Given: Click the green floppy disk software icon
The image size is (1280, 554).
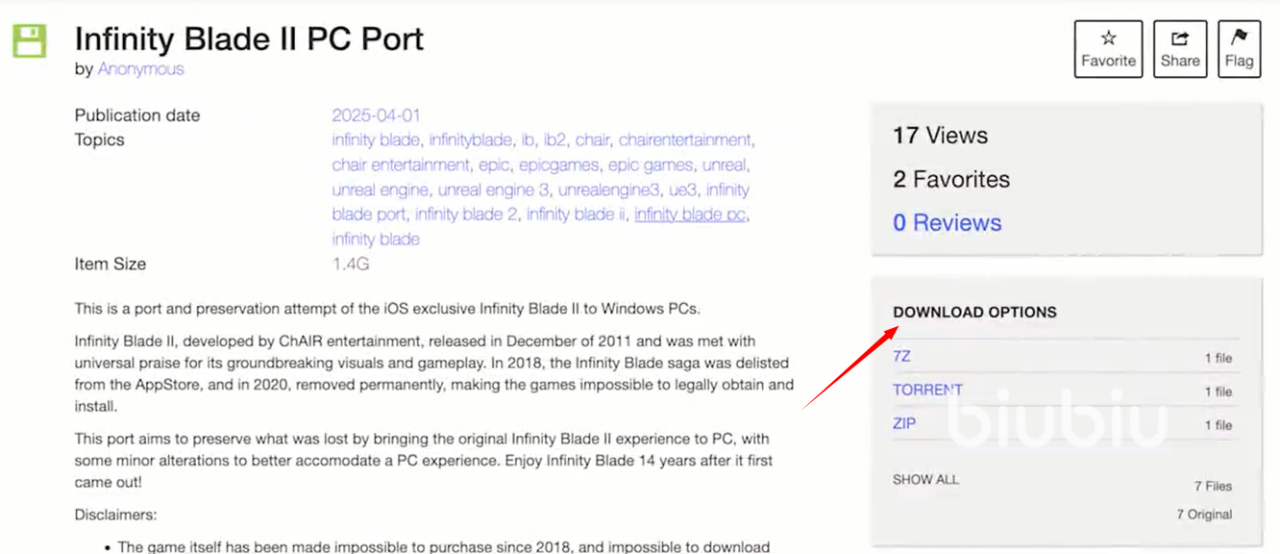Looking at the screenshot, I should coord(30,41).
